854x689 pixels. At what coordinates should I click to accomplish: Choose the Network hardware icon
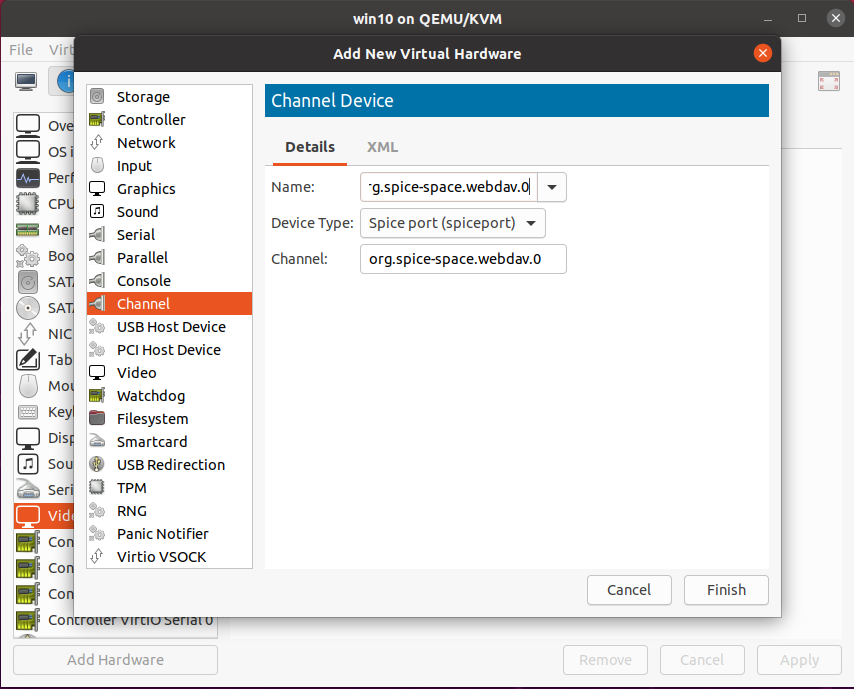click(x=97, y=142)
